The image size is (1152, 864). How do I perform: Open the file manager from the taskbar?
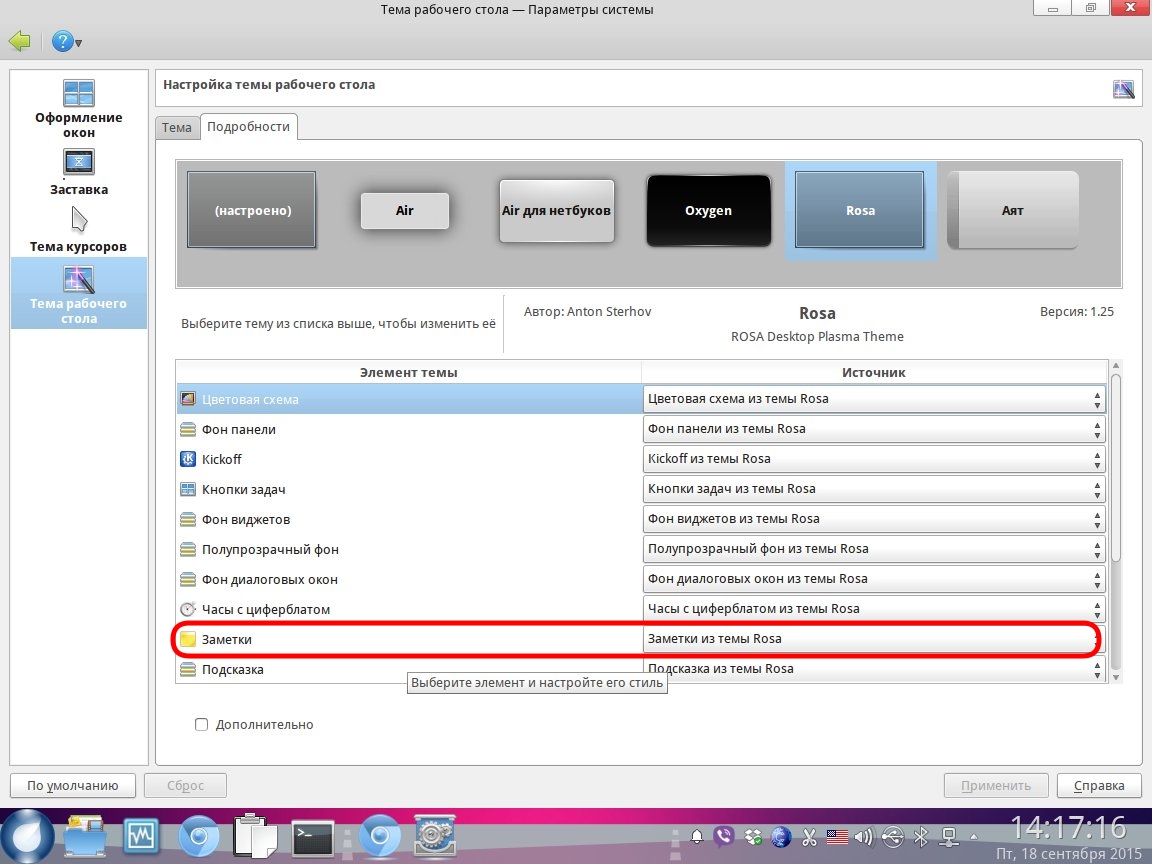click(x=85, y=835)
